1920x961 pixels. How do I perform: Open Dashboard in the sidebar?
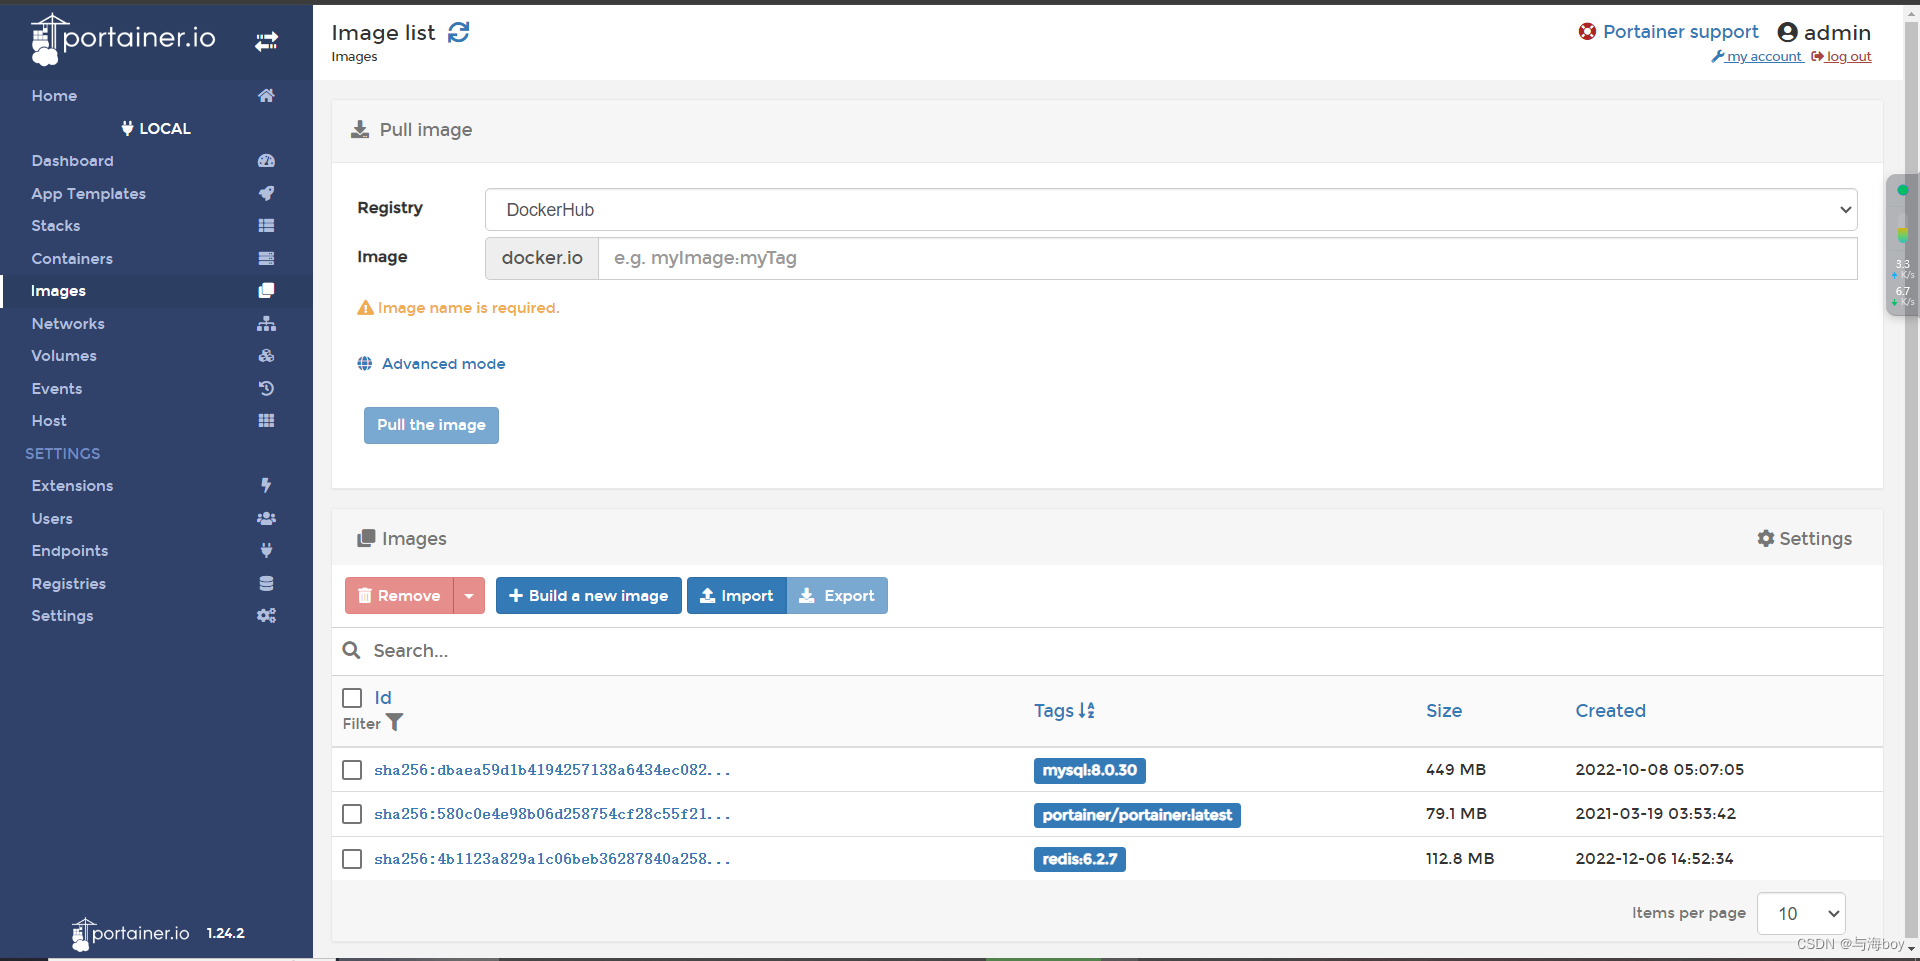72,161
